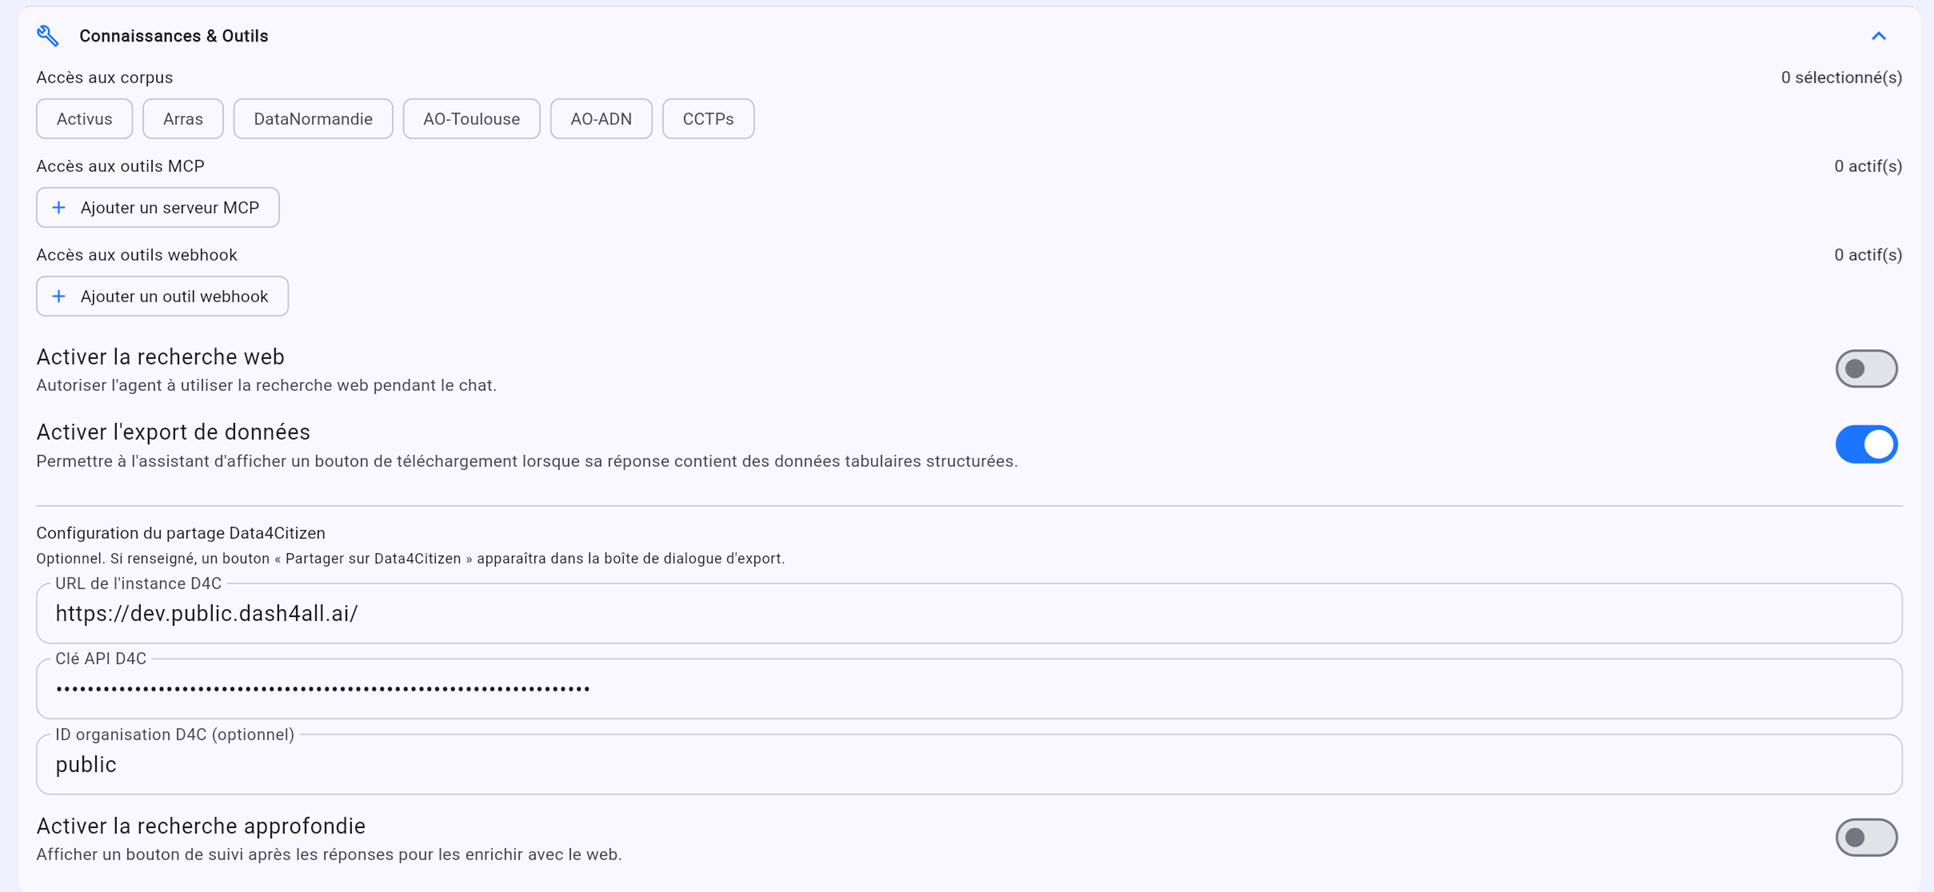This screenshot has width=1934, height=892.
Task: Click the URL de l'instance D4C field
Action: pos(969,613)
